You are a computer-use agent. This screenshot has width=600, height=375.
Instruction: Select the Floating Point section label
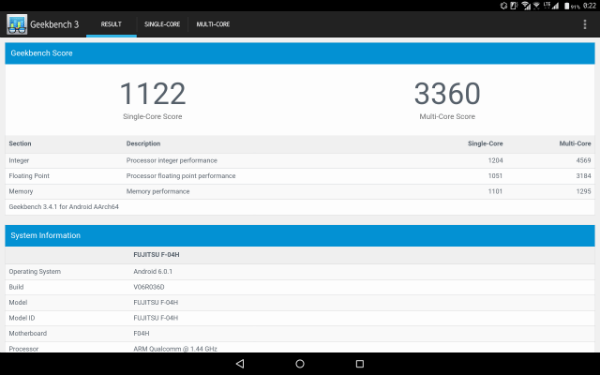point(29,176)
